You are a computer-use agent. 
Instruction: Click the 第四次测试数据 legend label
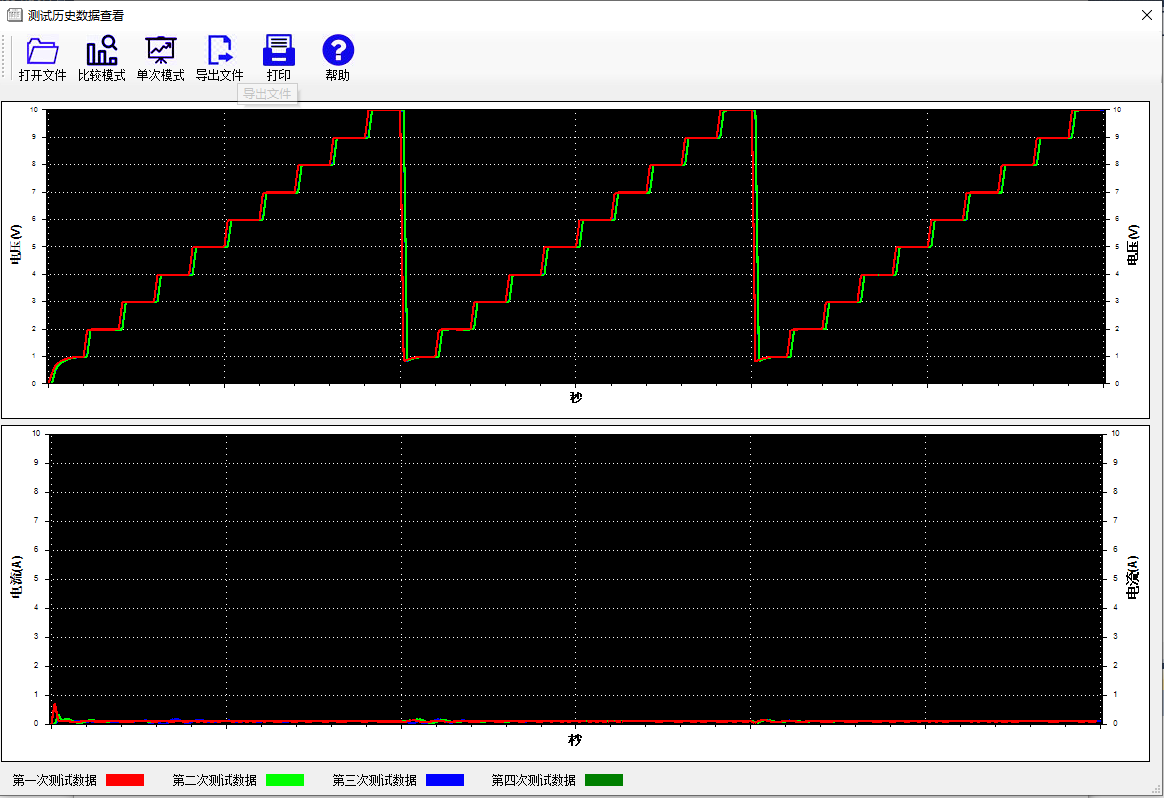tap(533, 780)
